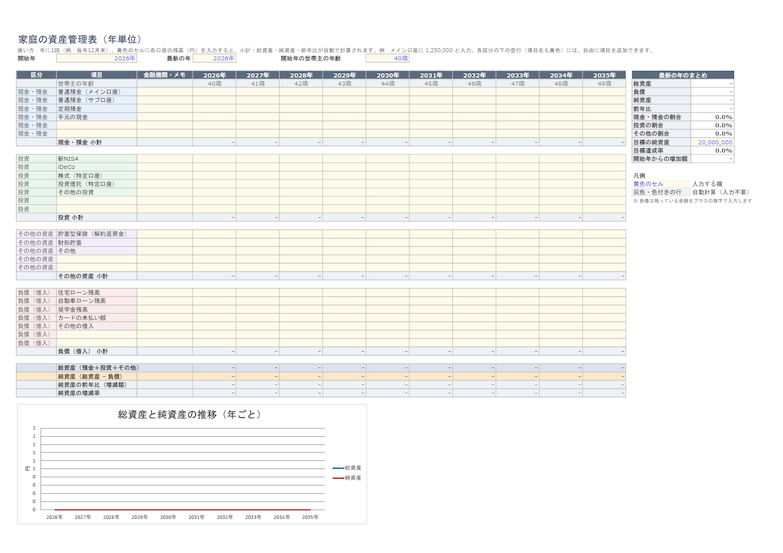783x553 pixels.
Task: Select the その他の借入 item cell
Action: coord(96,326)
